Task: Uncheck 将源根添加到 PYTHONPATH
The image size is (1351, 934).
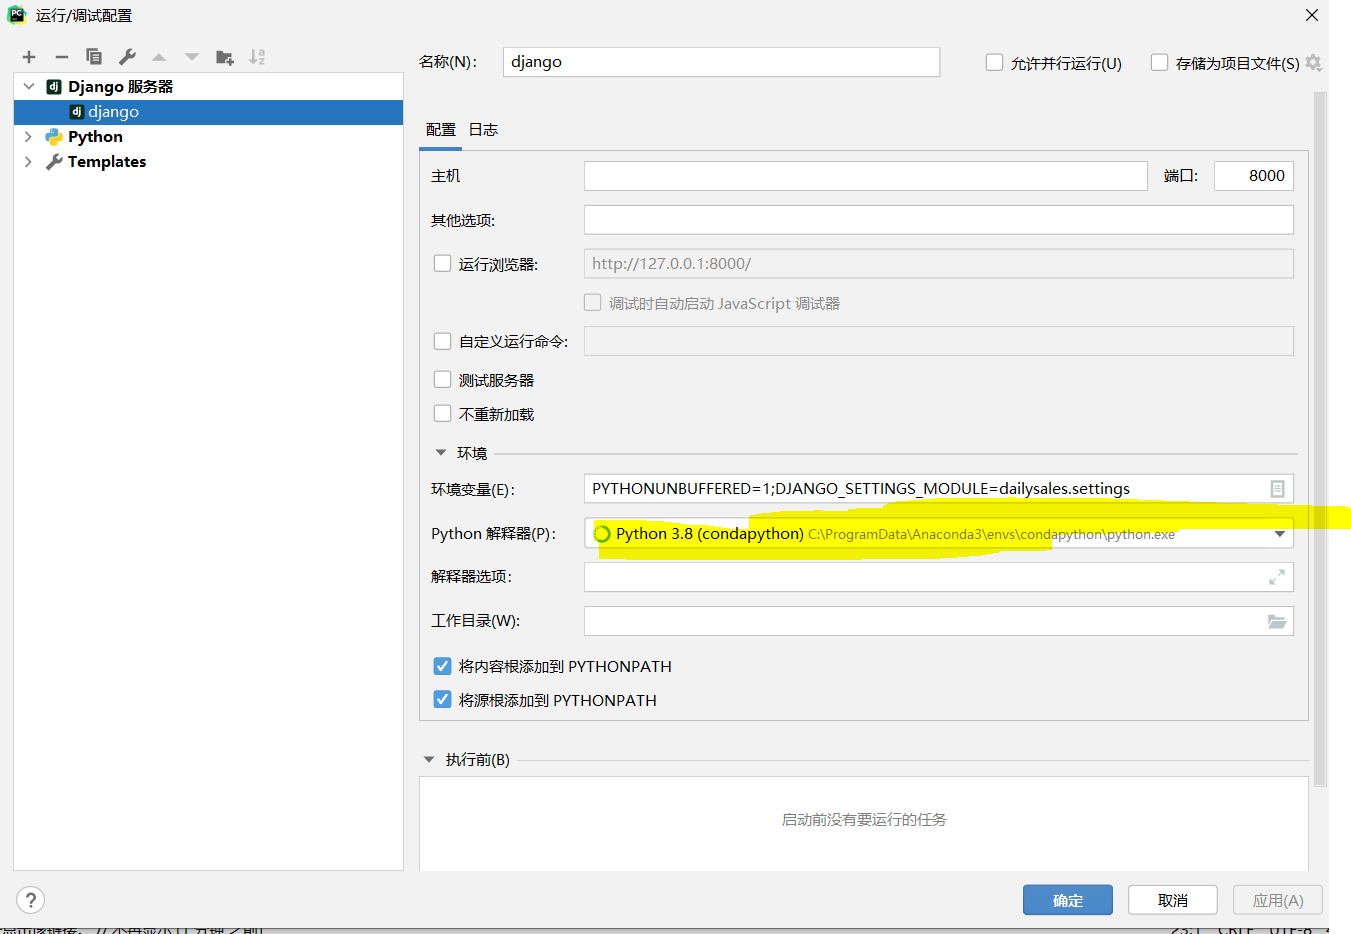Action: pos(442,700)
